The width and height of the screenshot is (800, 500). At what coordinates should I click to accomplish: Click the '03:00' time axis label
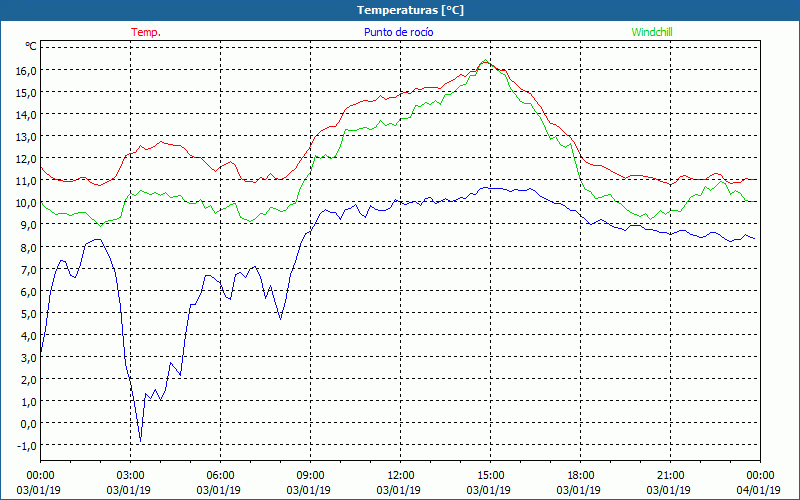coord(131,476)
